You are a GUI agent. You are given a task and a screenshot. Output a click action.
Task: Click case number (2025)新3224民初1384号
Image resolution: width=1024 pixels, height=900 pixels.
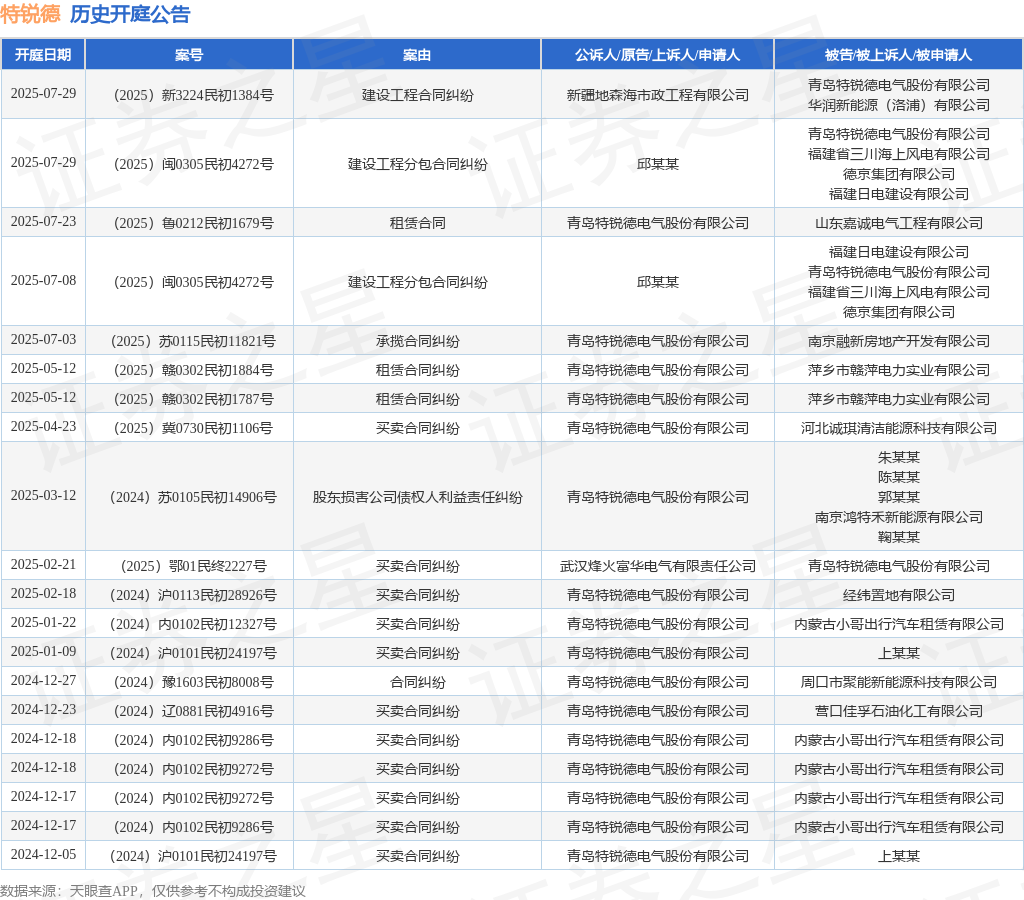(189, 95)
